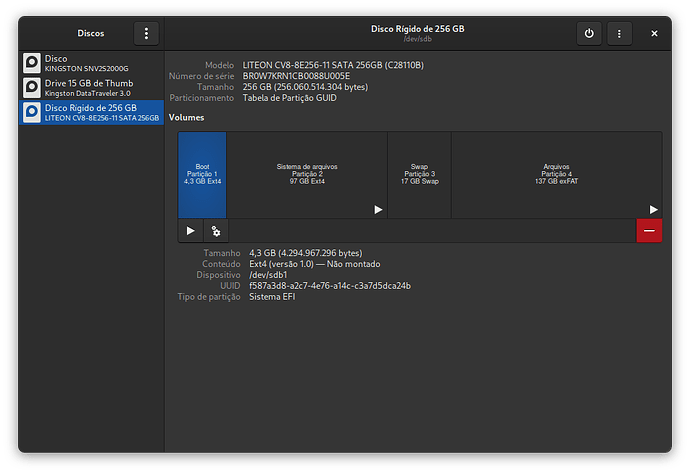This screenshot has width=690, height=472.
Task: Select the Arquivos Partição 4 exFAT volume
Action: [x=555, y=175]
